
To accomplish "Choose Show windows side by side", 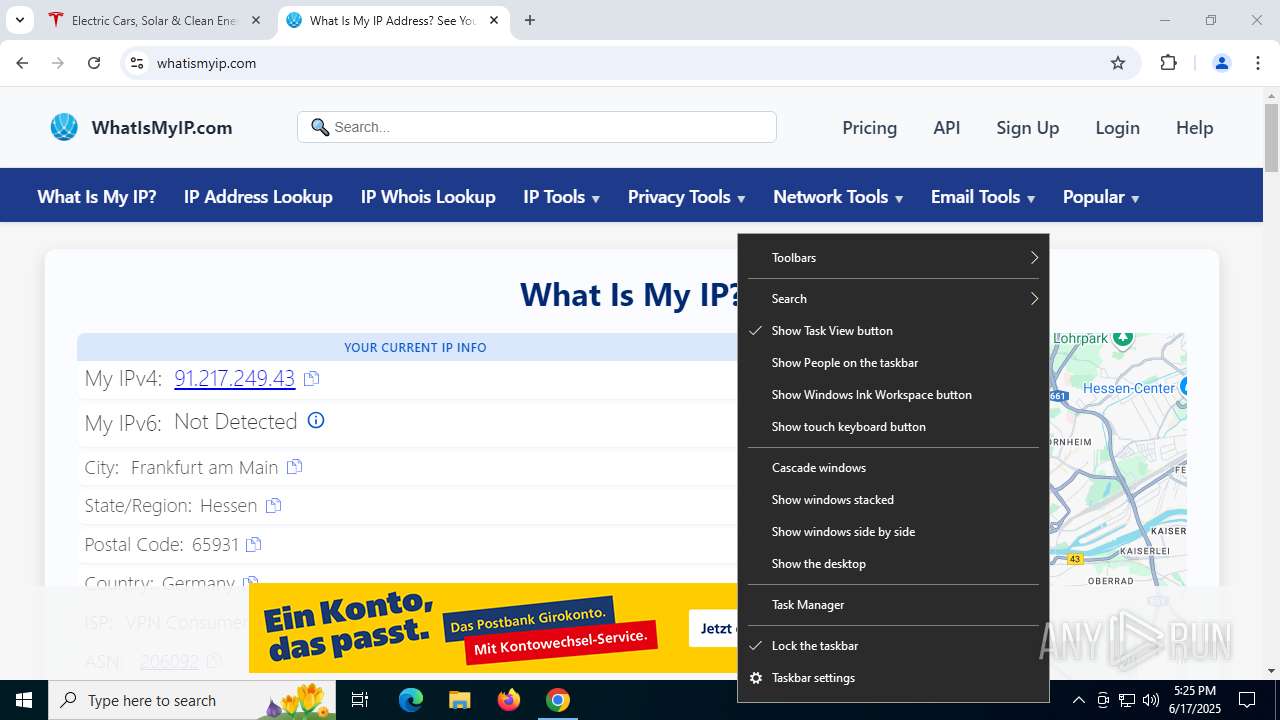I will point(893,532).
